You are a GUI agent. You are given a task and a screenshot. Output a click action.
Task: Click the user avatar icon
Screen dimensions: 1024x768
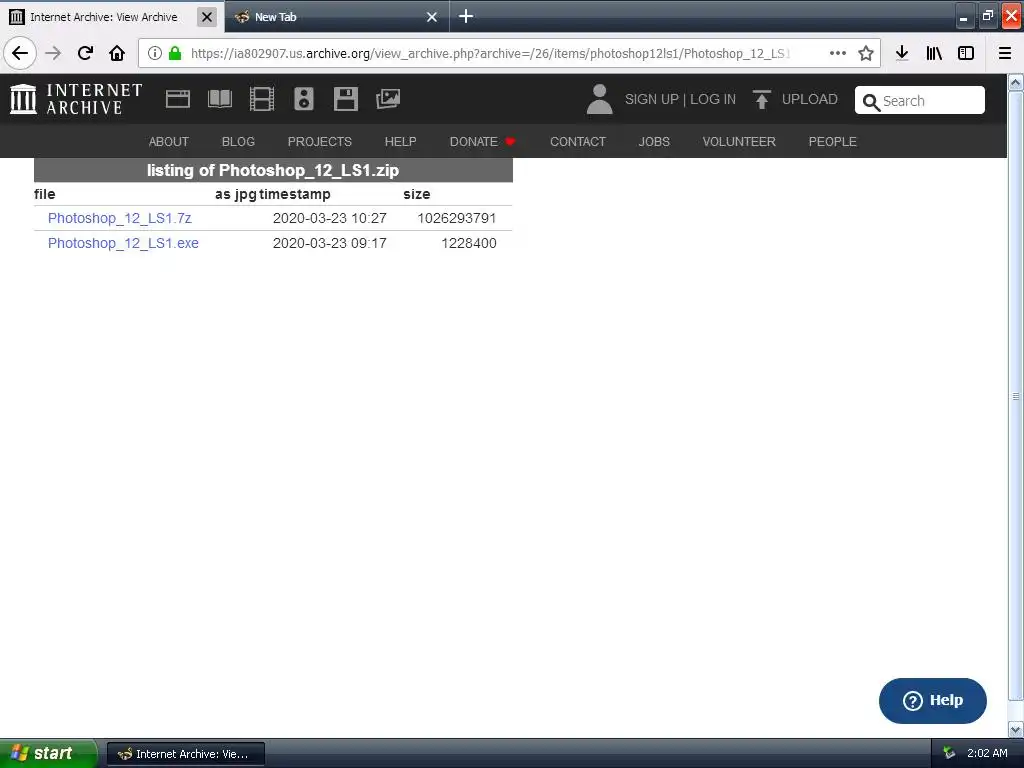click(x=600, y=99)
